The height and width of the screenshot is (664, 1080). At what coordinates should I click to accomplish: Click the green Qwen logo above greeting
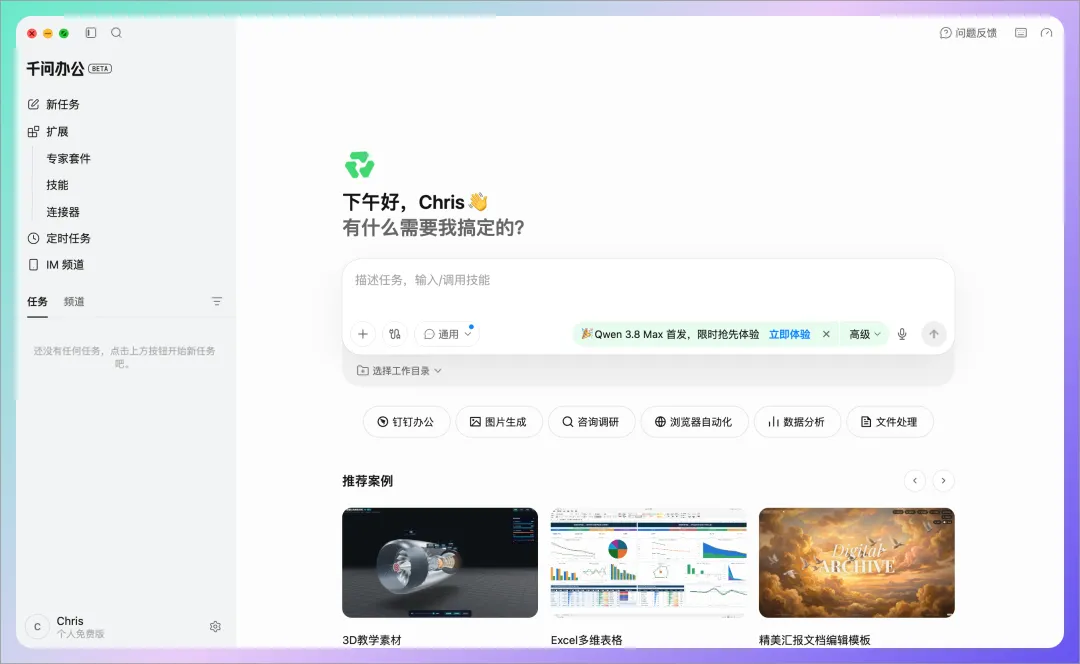[360, 165]
